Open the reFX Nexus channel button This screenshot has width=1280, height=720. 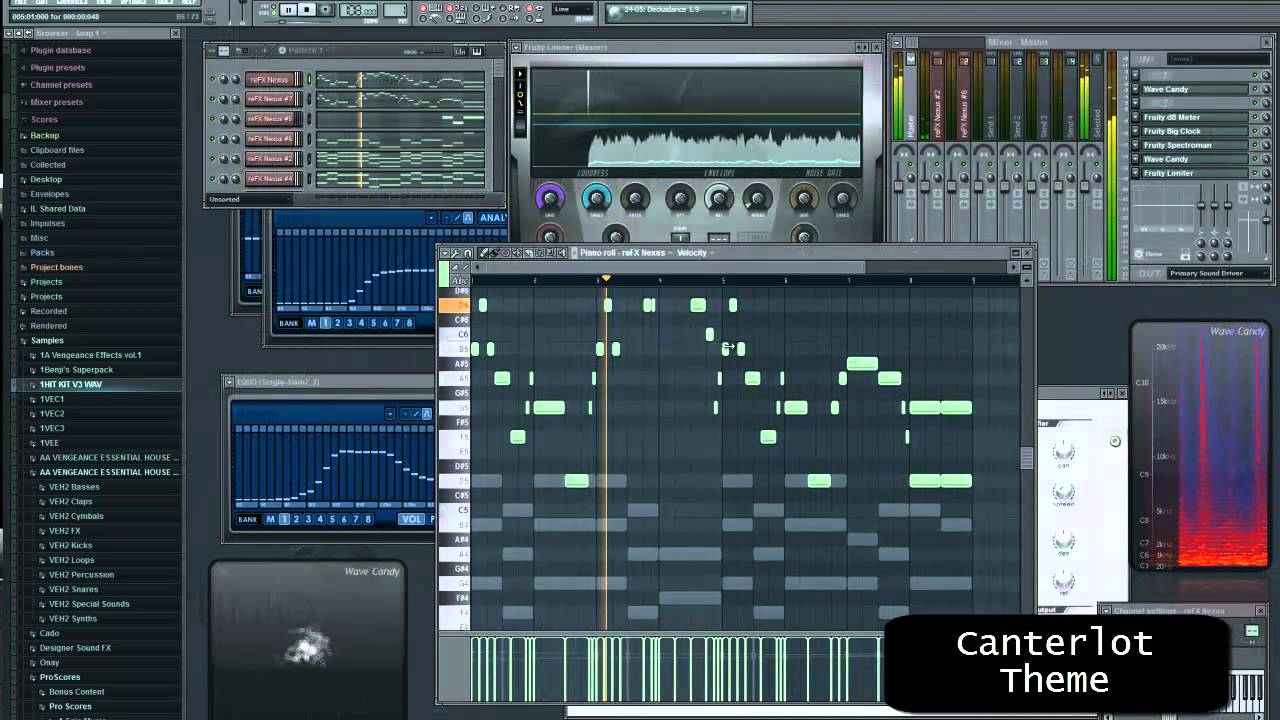[271, 80]
